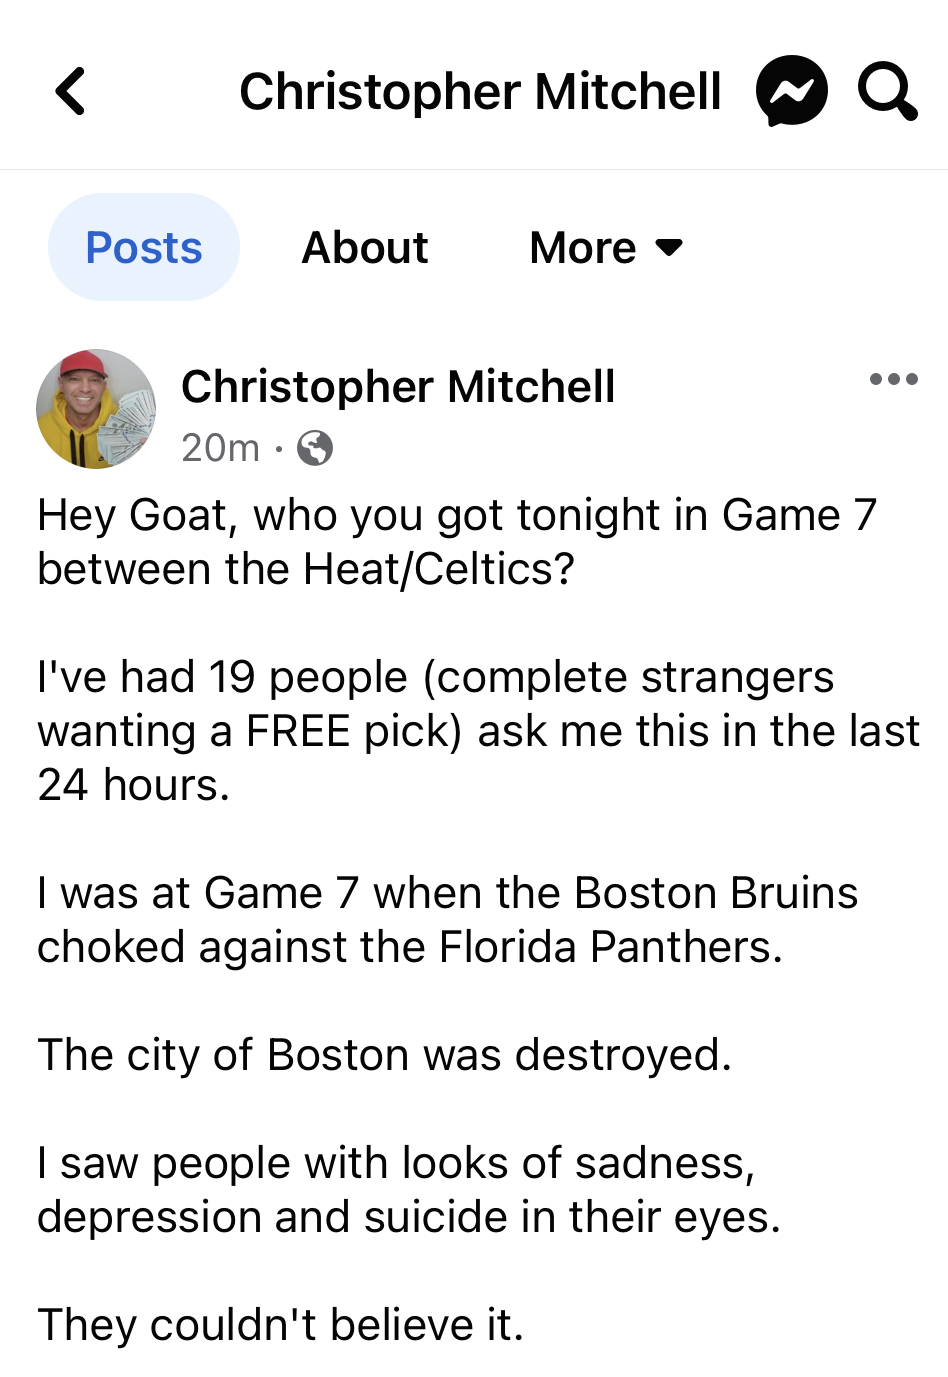948x1377 pixels.
Task: Tap 'The city of Boston was destroyed.'
Action: click(385, 1055)
